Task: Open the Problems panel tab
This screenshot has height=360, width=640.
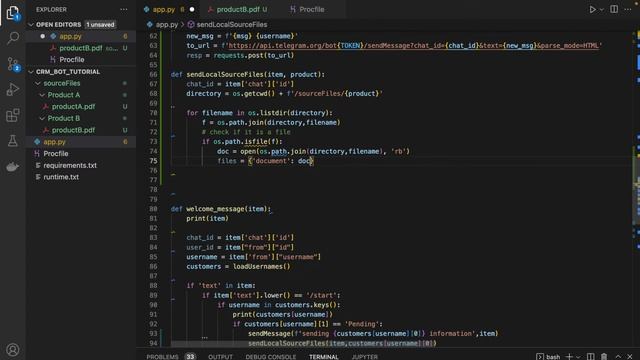Action: (x=162, y=356)
